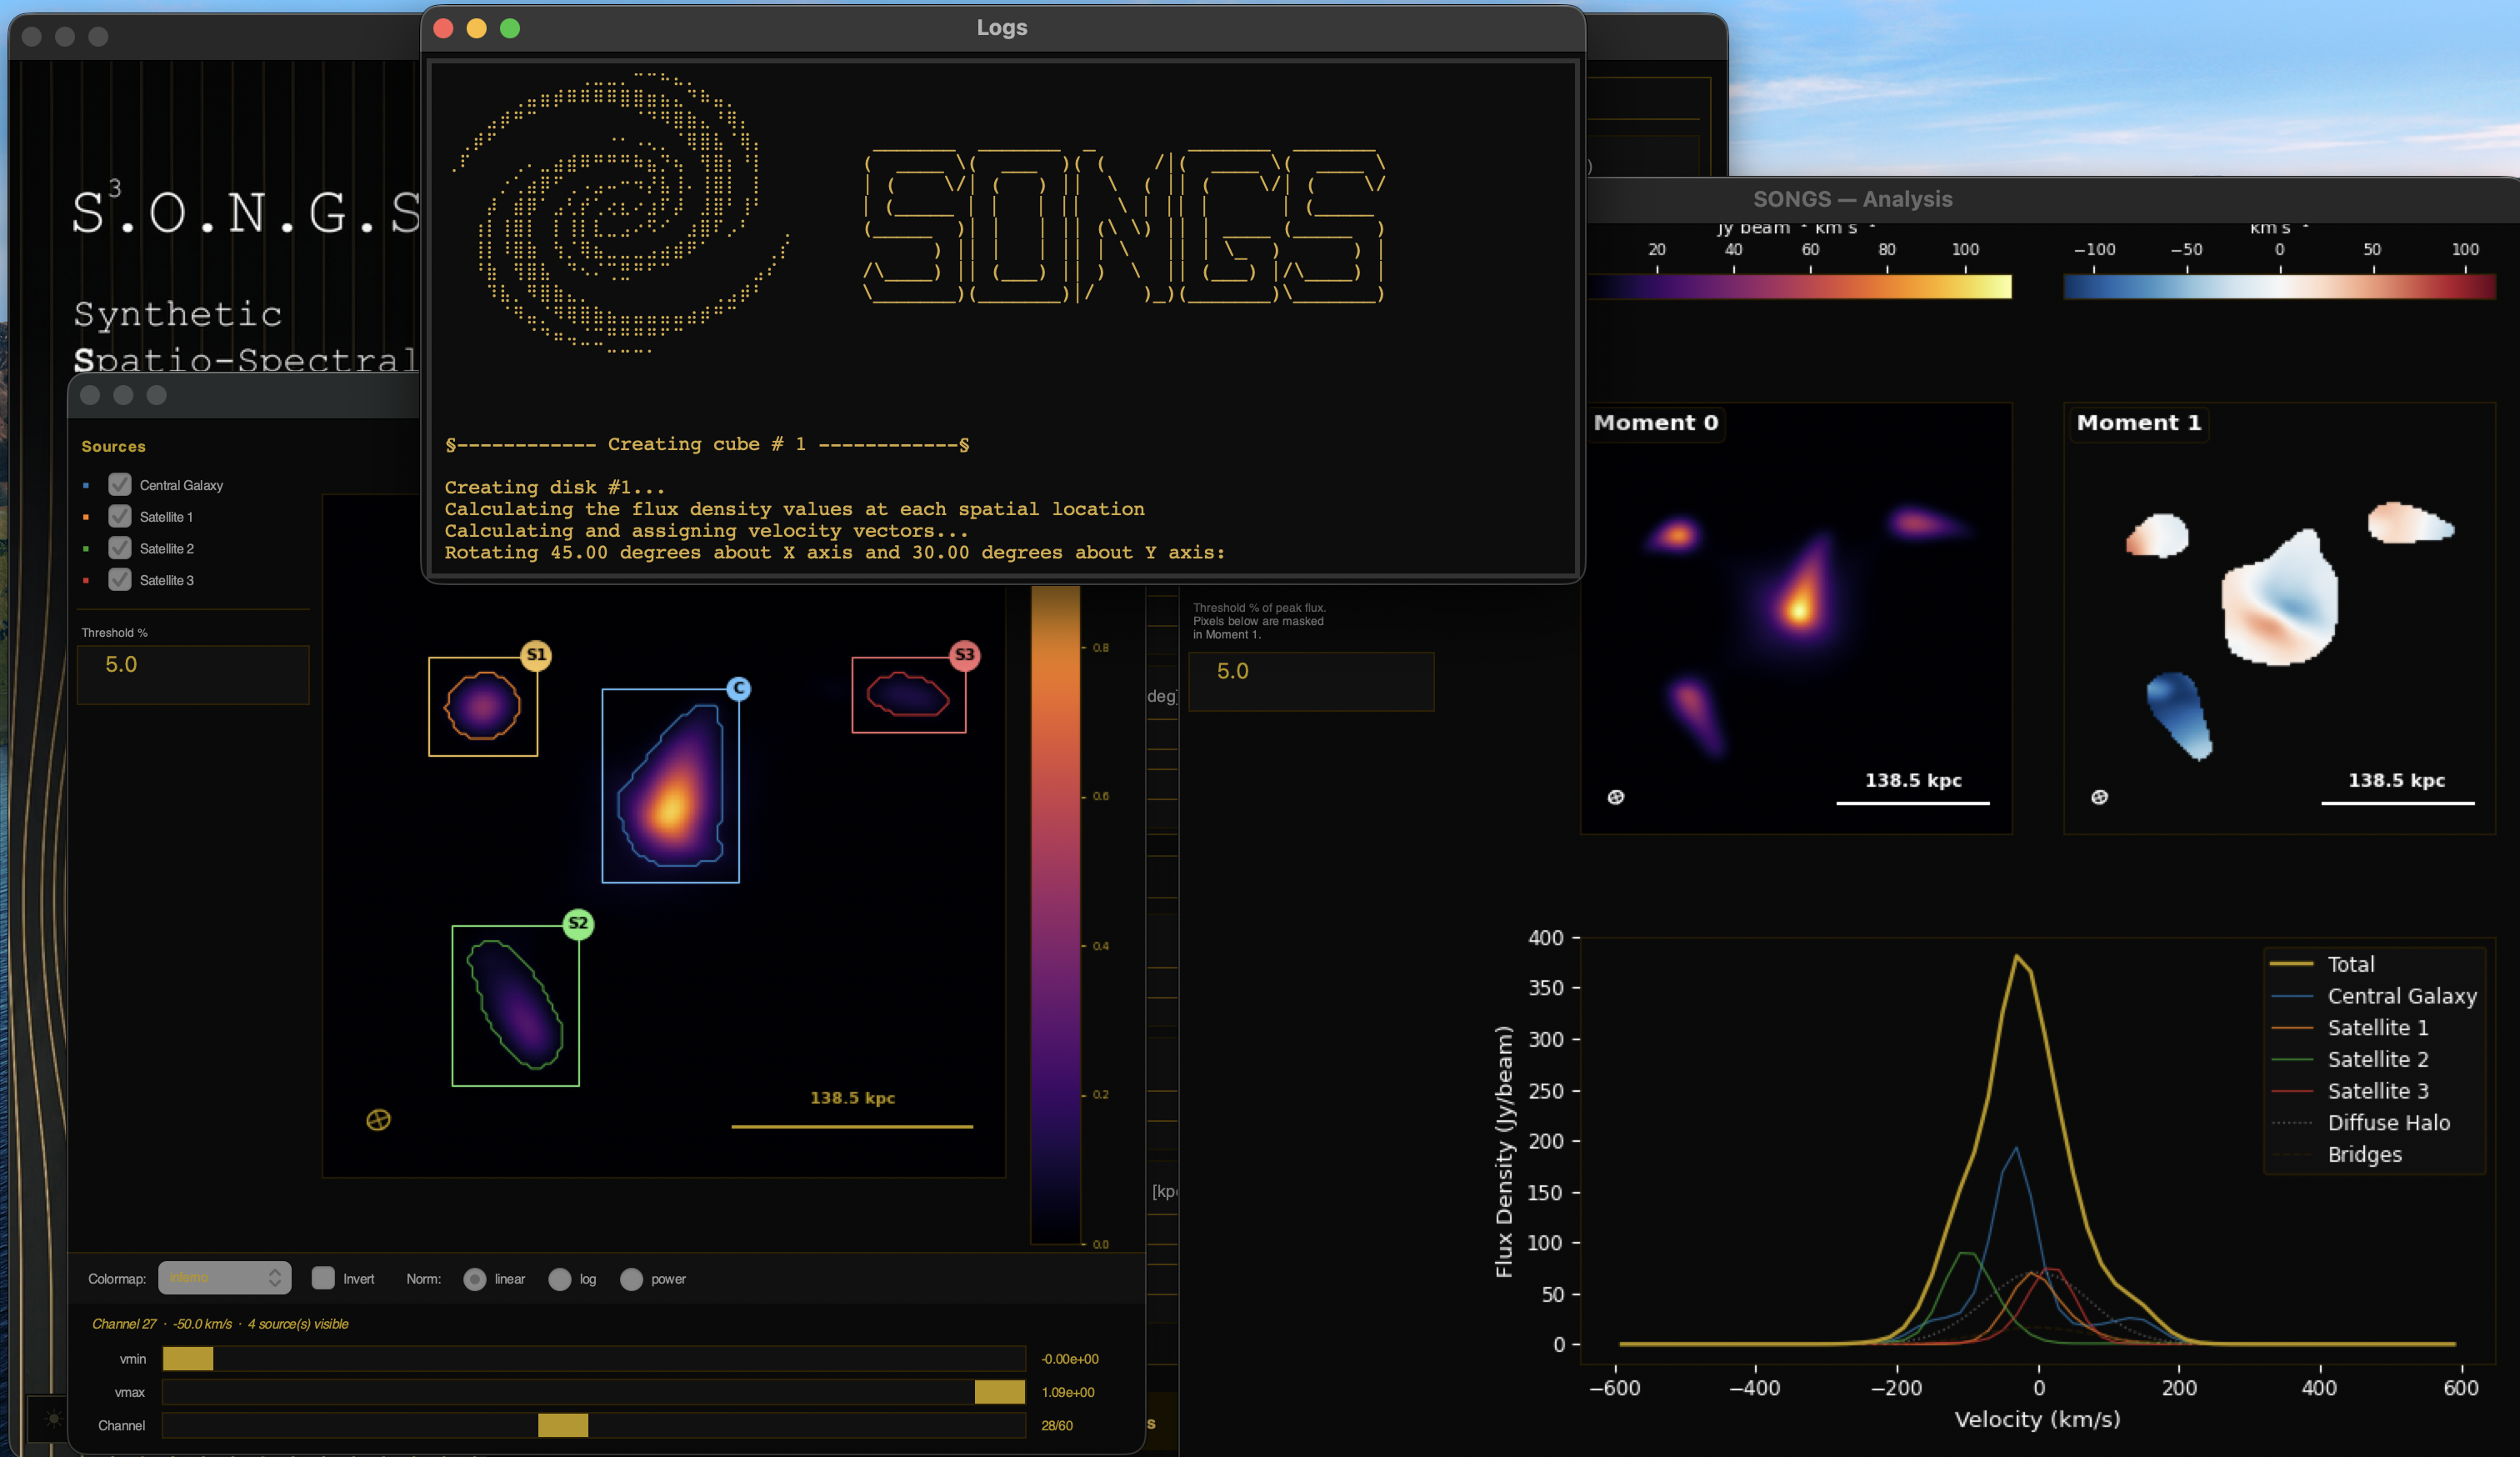Click the S1 source marker badge
The image size is (2520, 1457).
click(537, 655)
